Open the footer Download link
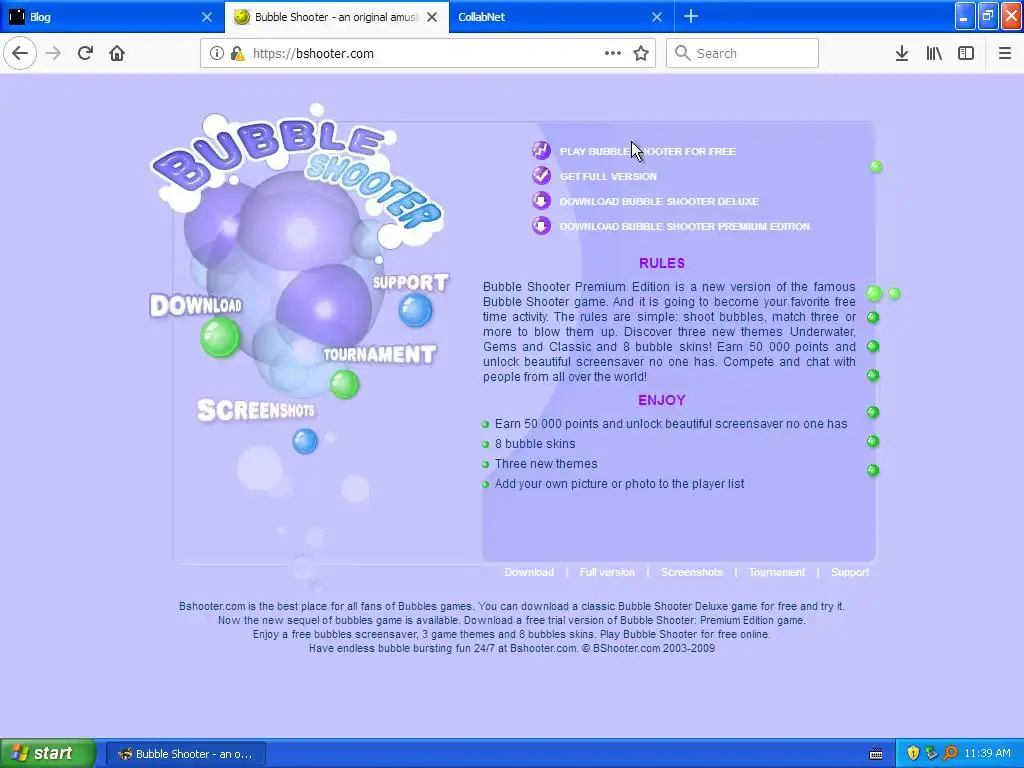 coord(529,572)
